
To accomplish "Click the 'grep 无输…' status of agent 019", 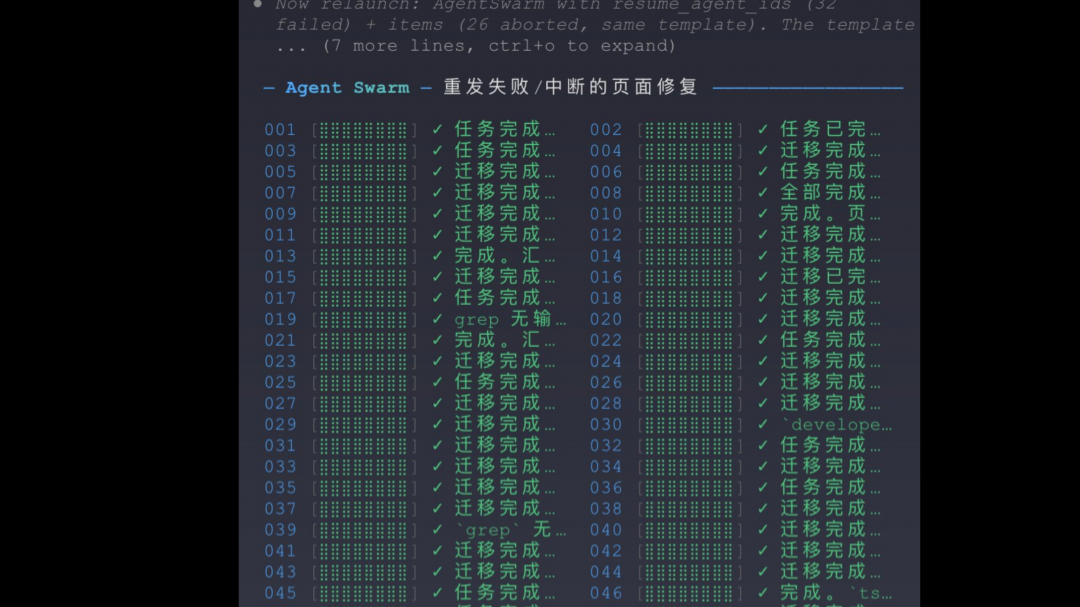I will click(x=510, y=320).
